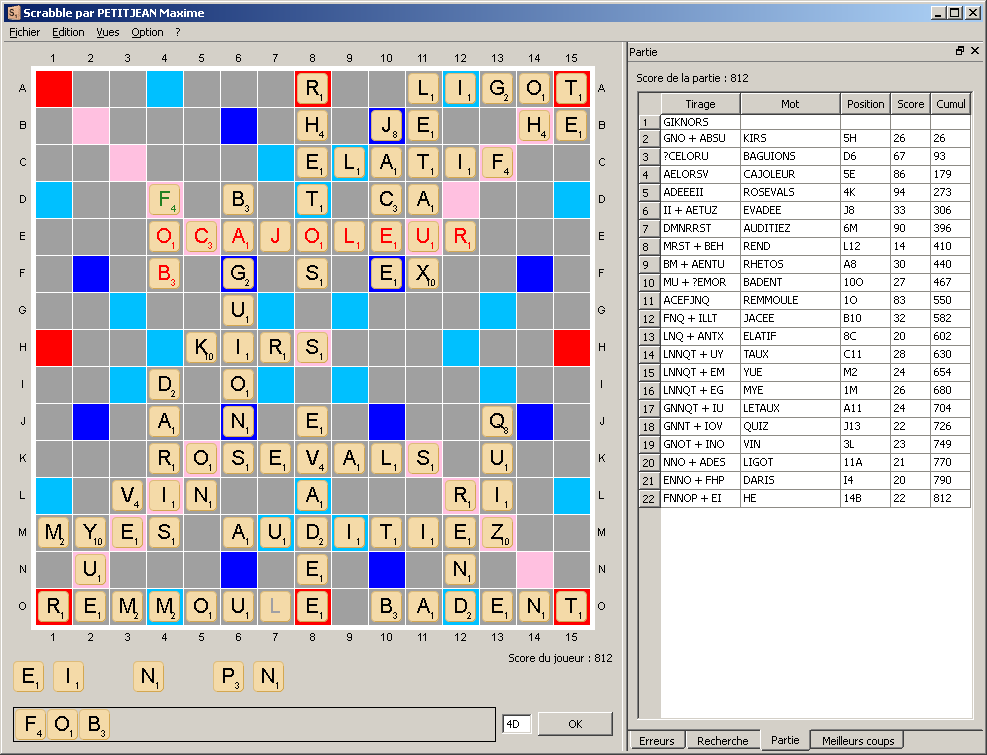Click the position input field showing 4D
Screen dimensions: 987x755
click(516, 724)
